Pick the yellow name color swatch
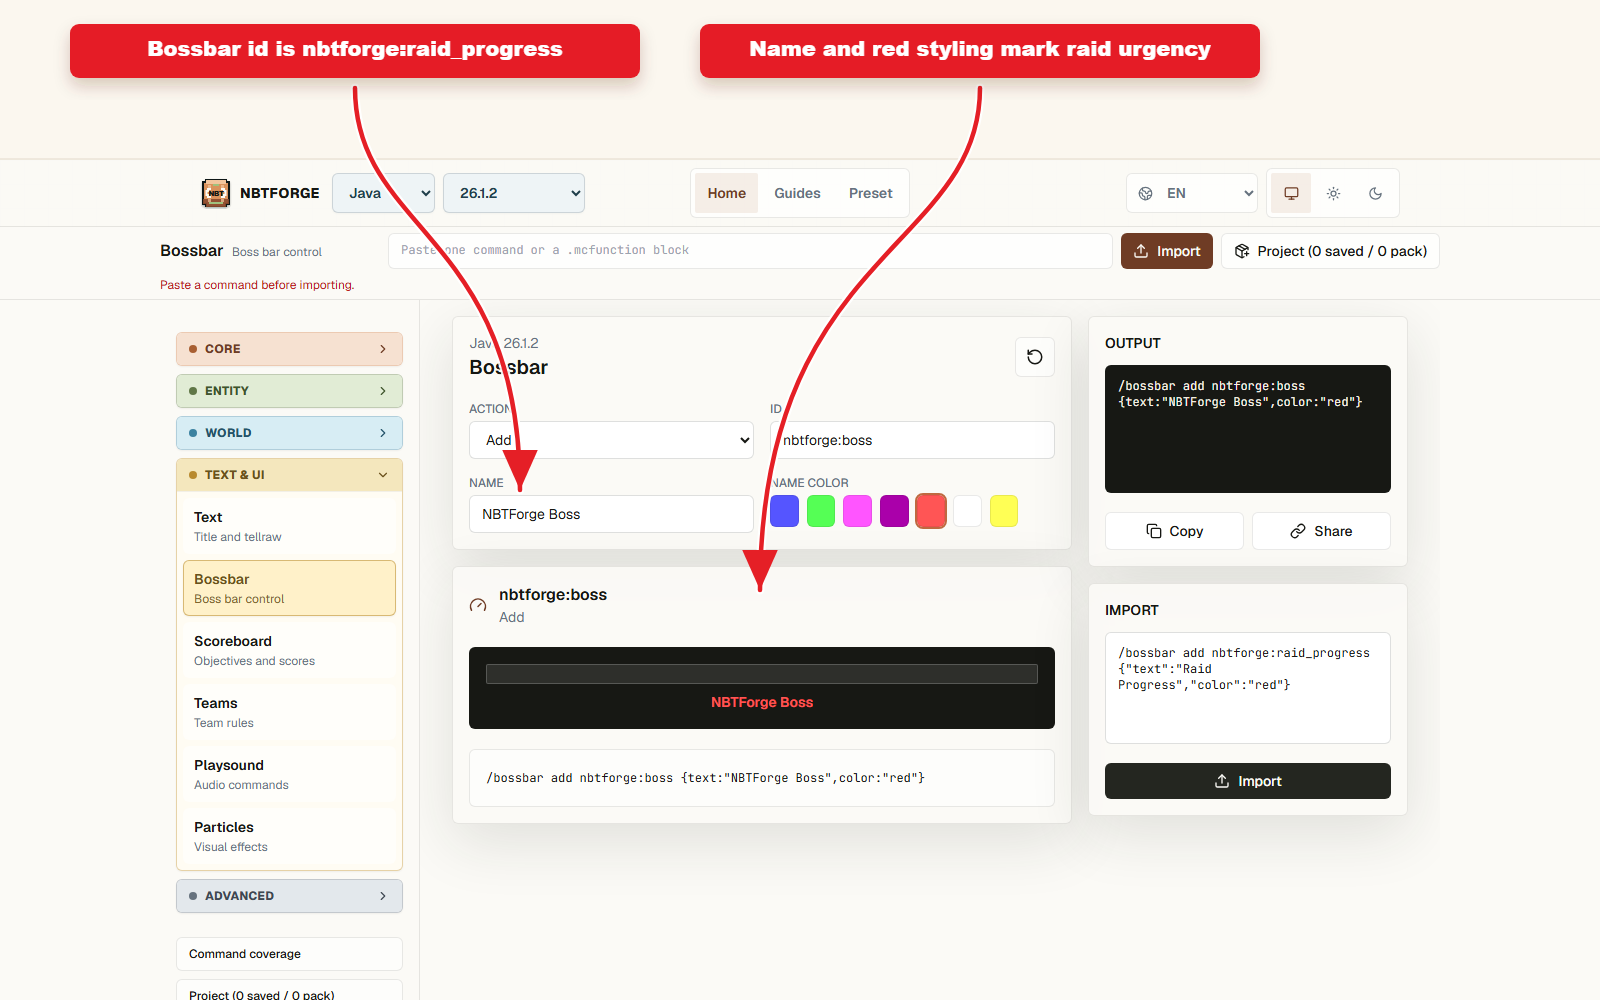Viewport: 1600px width, 1000px height. [1004, 511]
